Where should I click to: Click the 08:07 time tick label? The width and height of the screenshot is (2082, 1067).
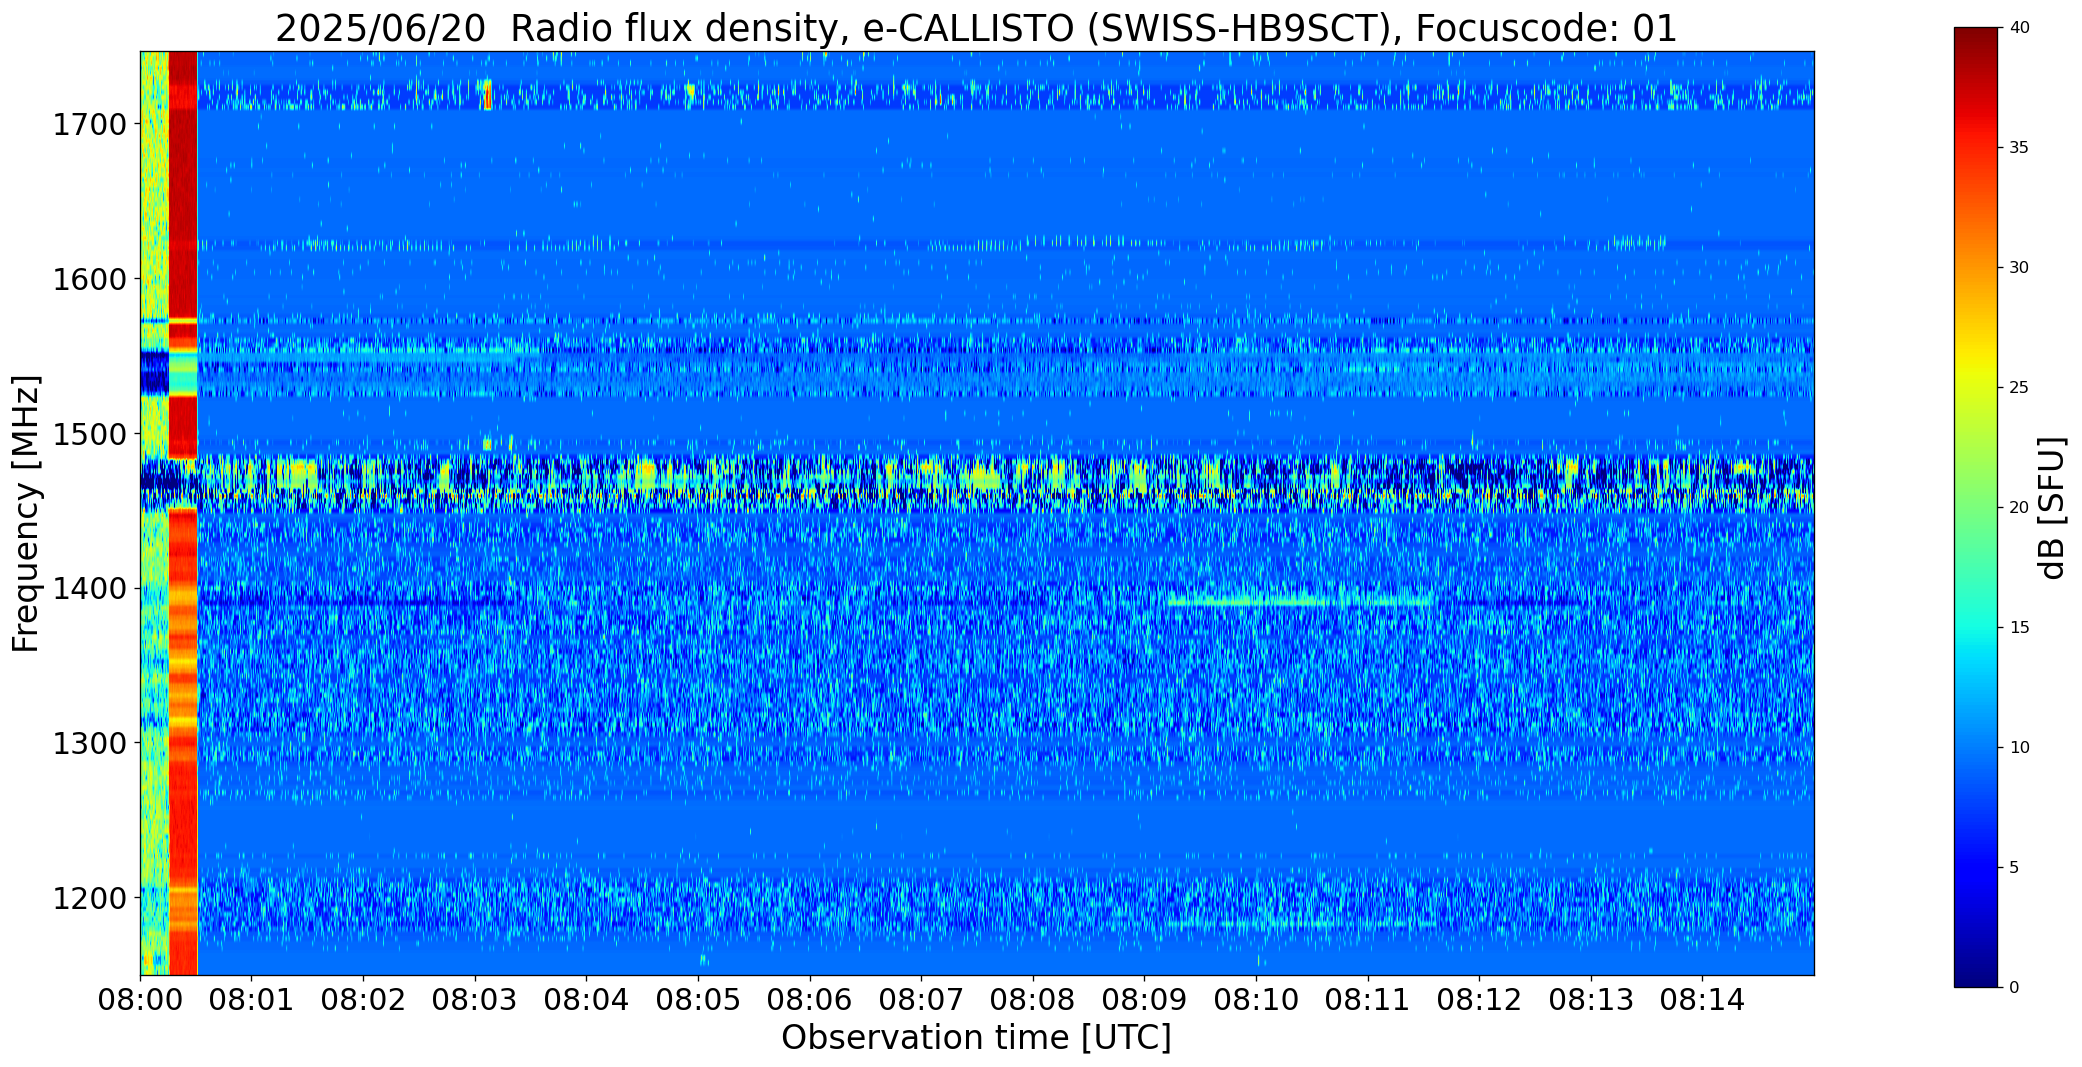[921, 1000]
